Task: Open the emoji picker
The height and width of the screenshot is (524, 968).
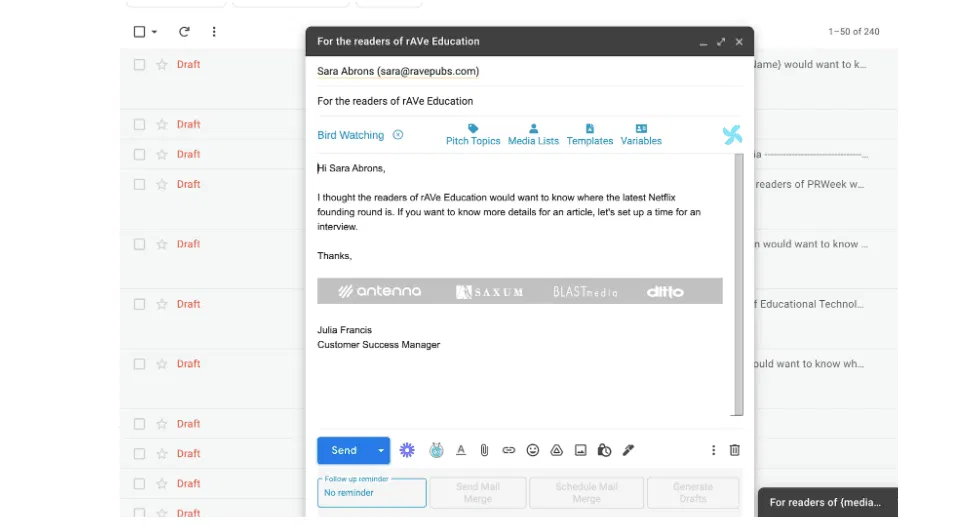Action: point(532,451)
